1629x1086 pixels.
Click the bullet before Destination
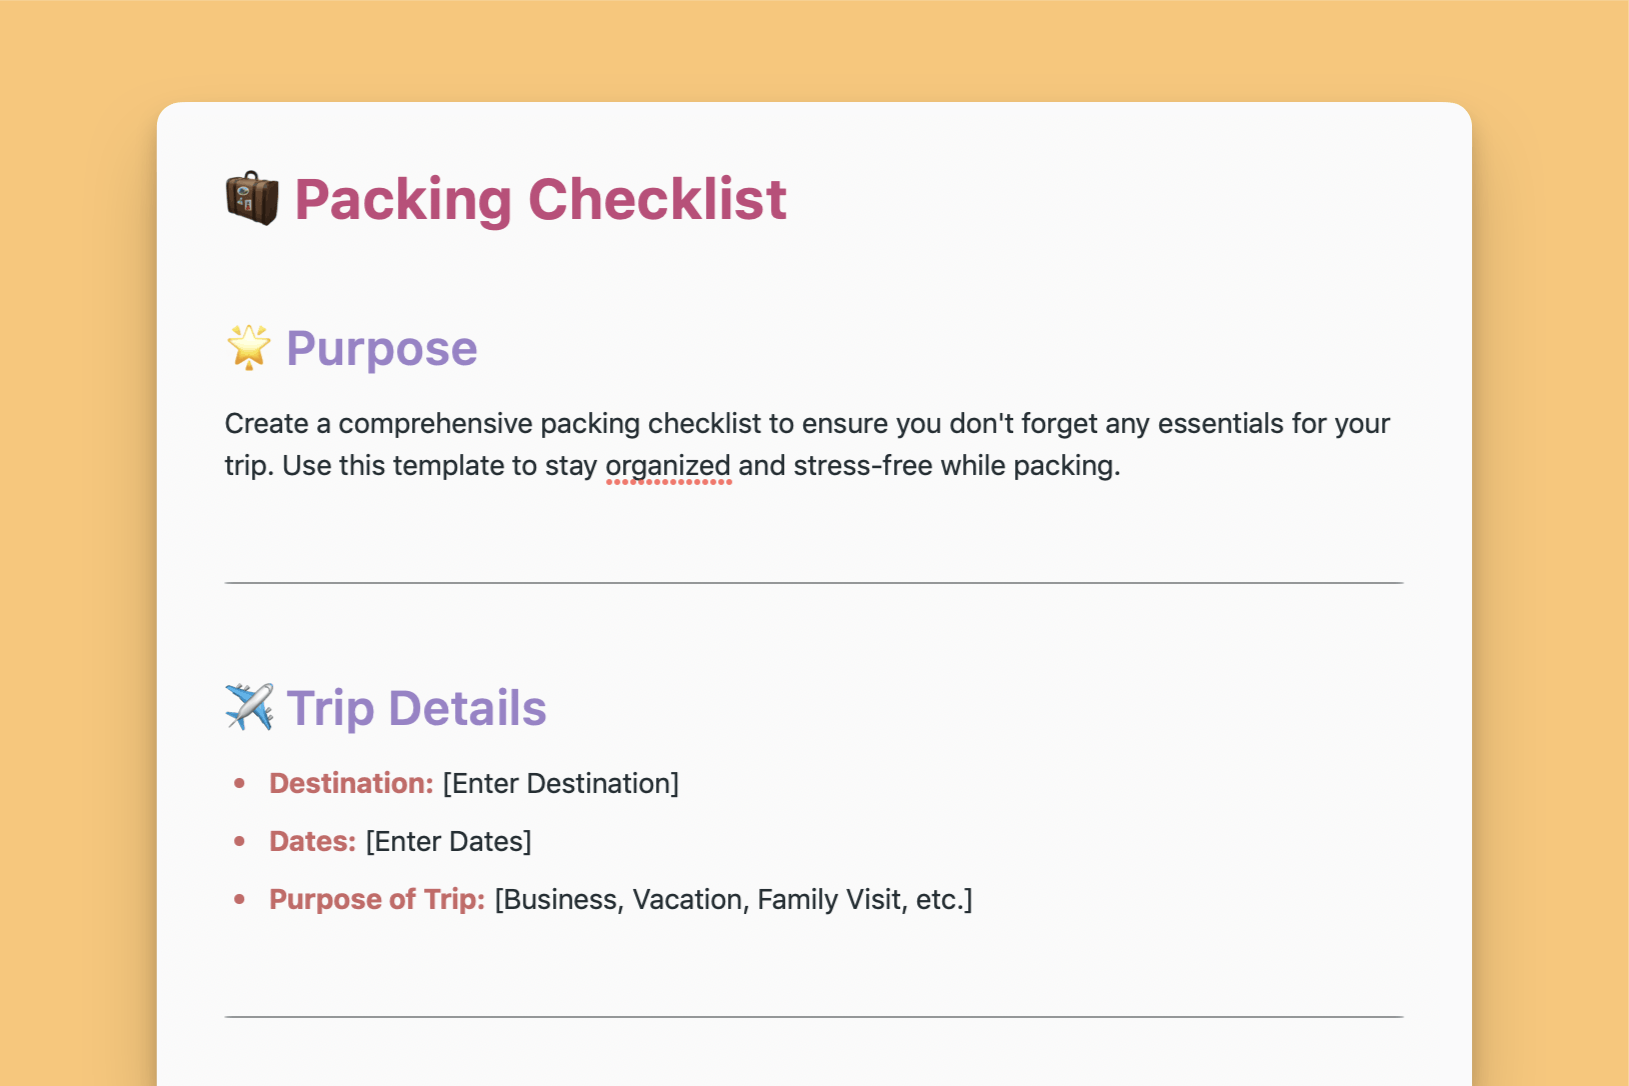tap(239, 783)
